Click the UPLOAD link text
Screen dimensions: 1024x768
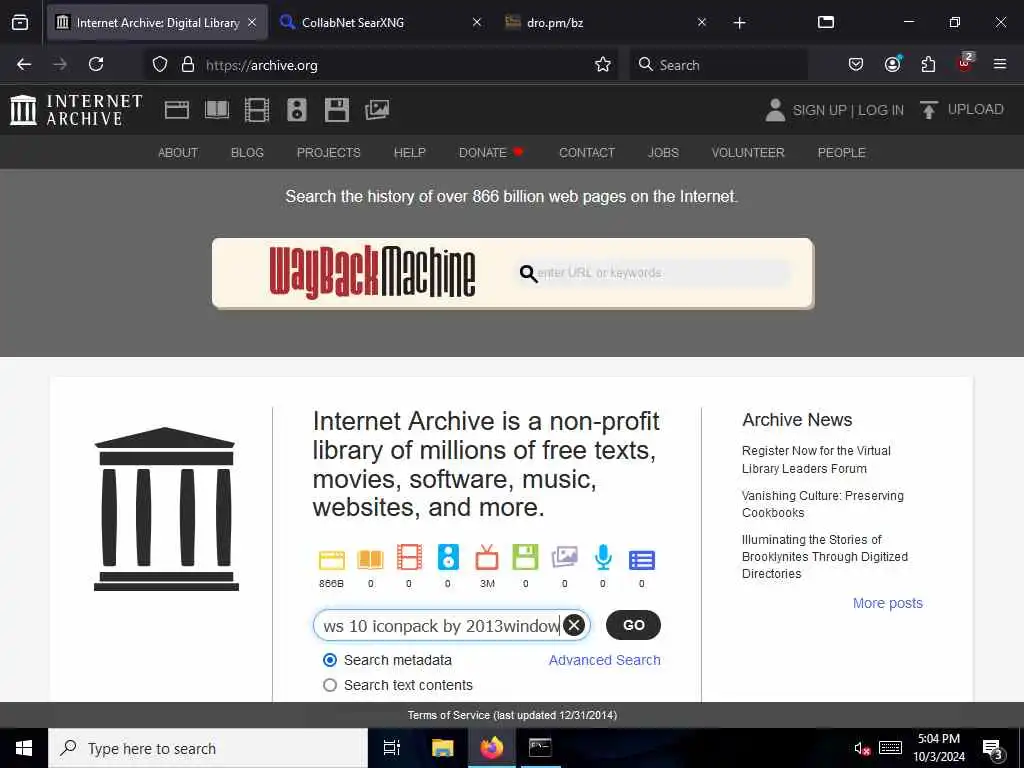click(976, 109)
